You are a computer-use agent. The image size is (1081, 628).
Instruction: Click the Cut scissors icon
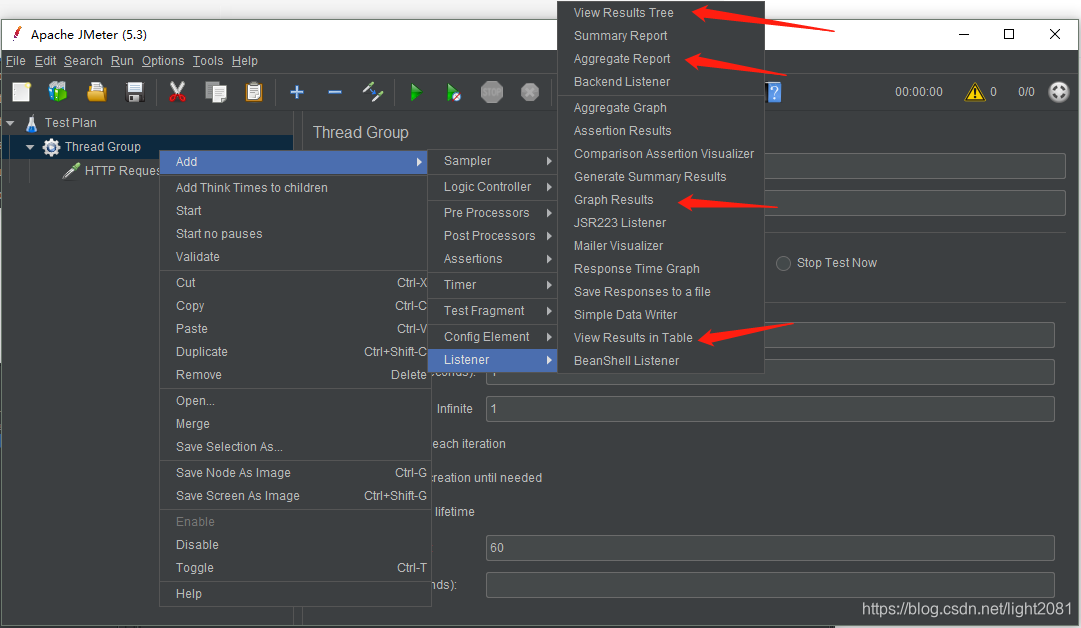click(x=177, y=92)
